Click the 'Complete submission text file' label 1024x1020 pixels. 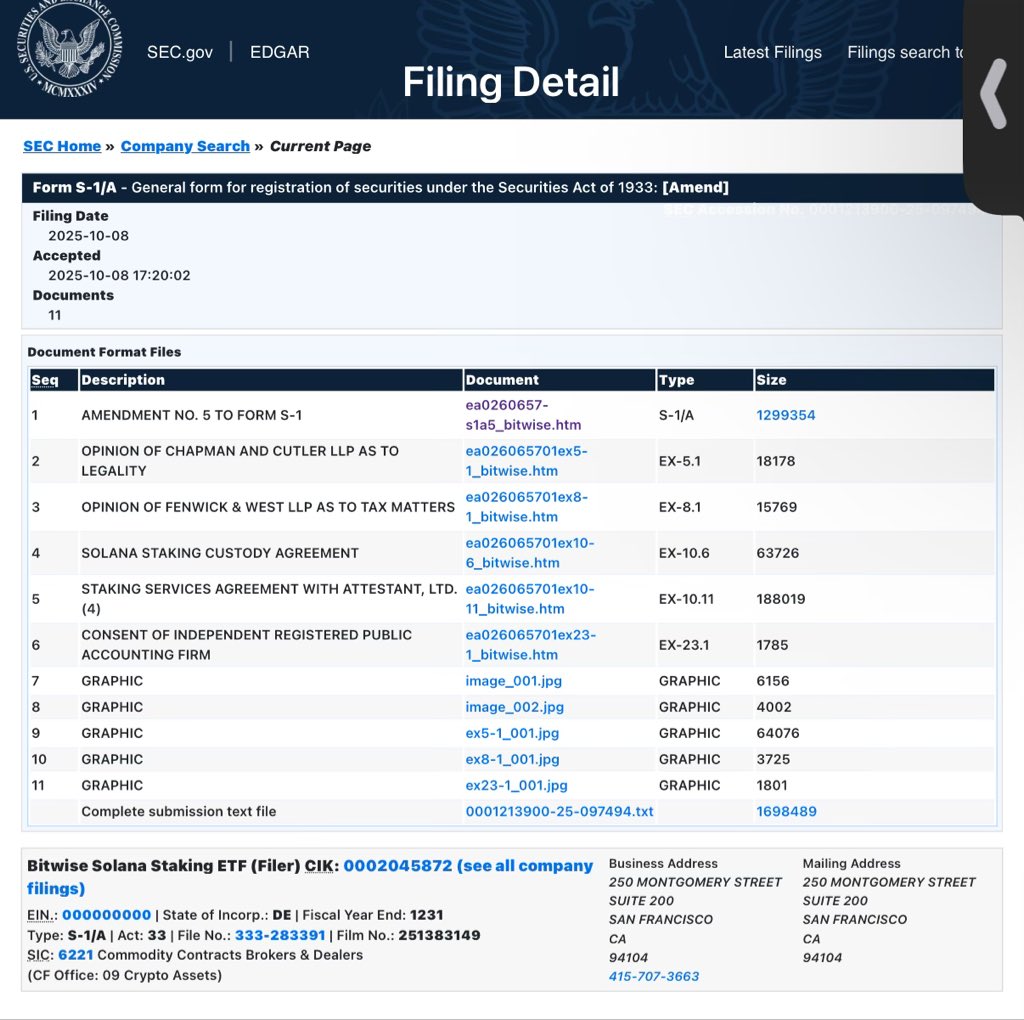(x=178, y=812)
